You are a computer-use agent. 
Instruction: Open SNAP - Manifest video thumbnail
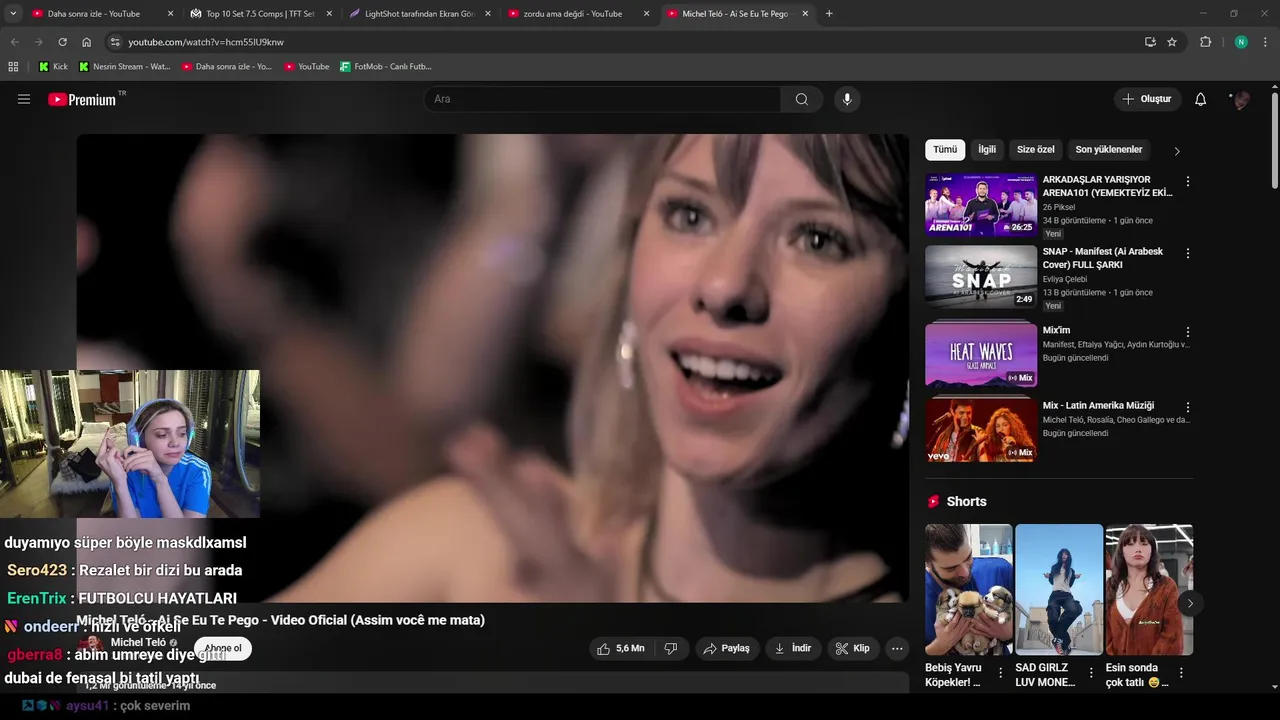pos(981,277)
